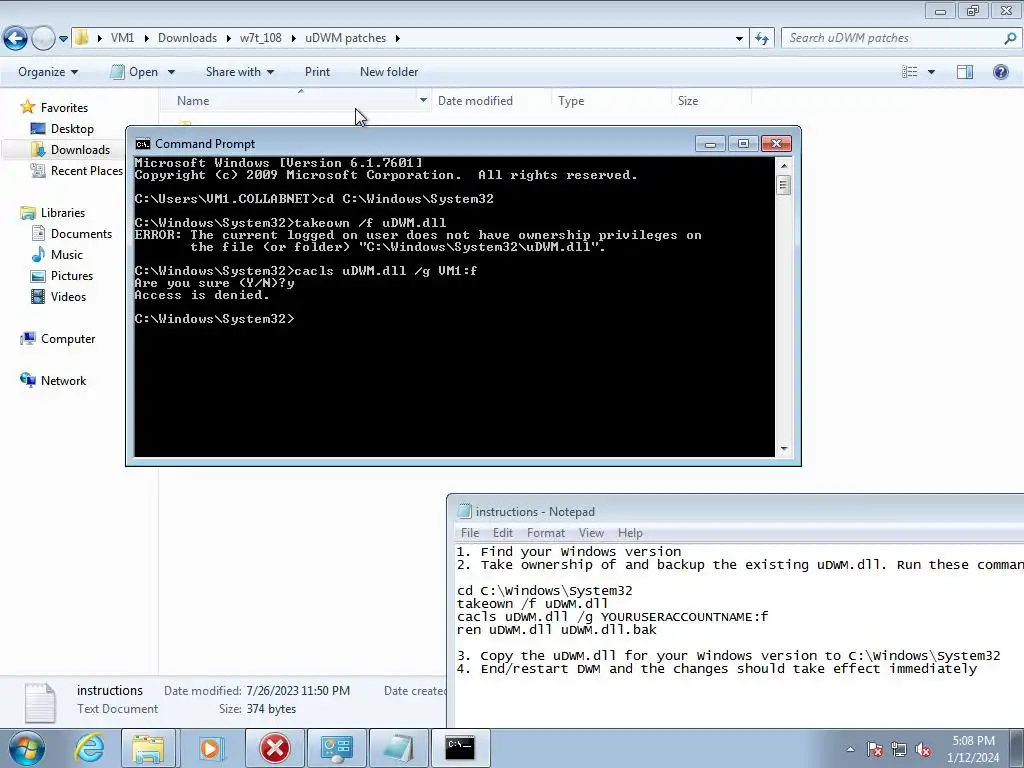Select uDWM patches breadcrumb
The width and height of the screenshot is (1024, 768).
345,39
